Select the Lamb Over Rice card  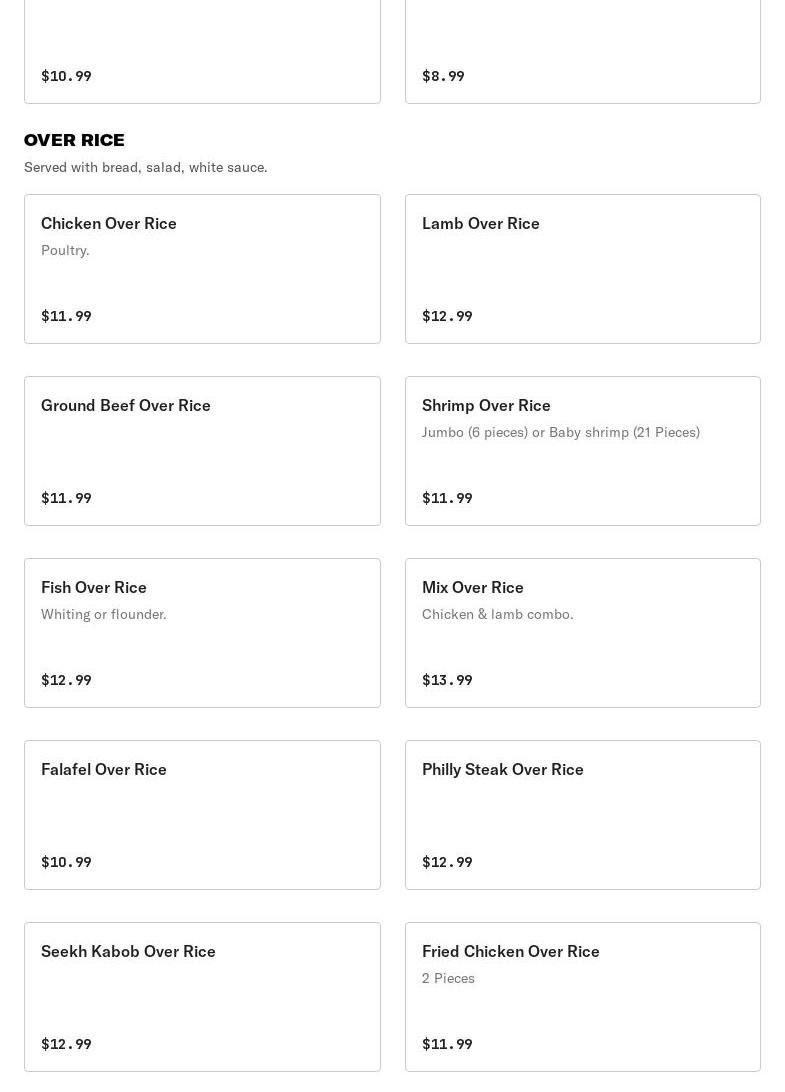click(x=582, y=268)
